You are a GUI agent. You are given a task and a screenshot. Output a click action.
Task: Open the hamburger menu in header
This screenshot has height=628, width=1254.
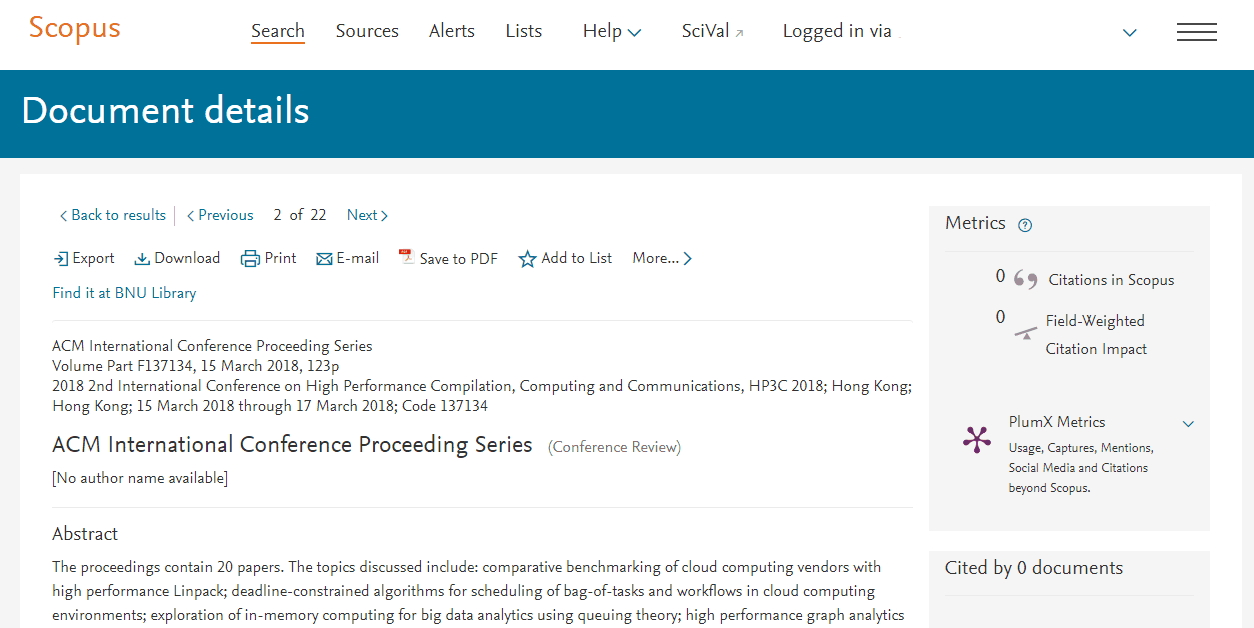[x=1196, y=32]
